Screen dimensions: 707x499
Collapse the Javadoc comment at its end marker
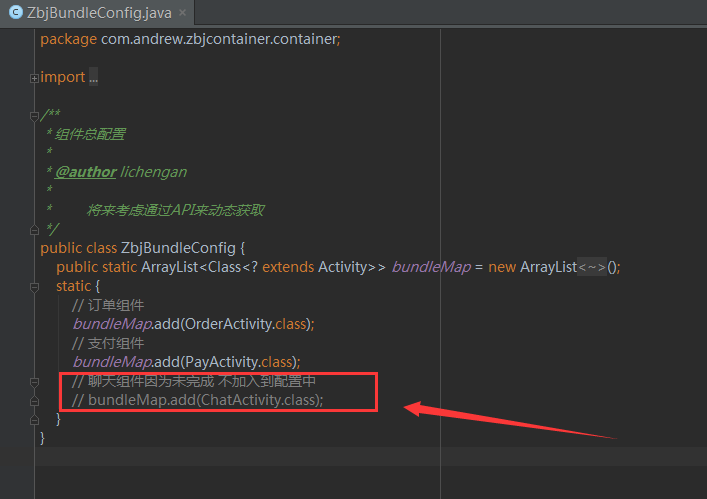34,230
